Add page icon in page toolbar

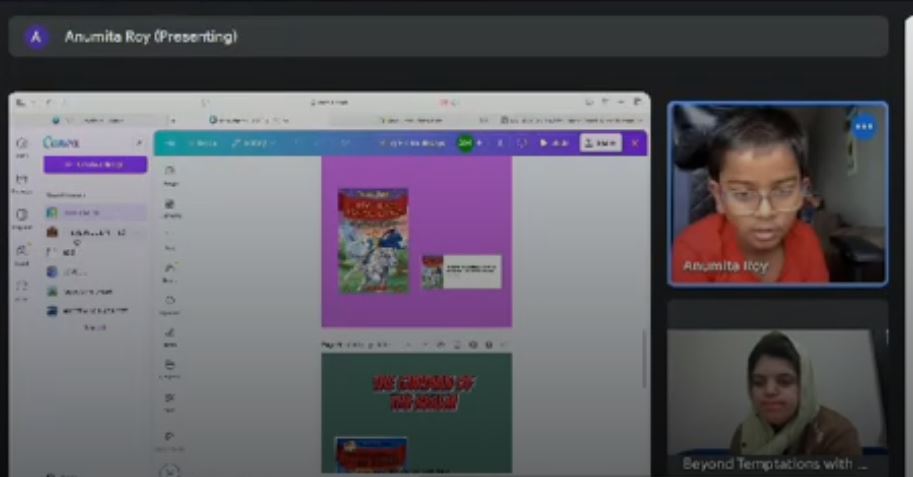[490, 345]
